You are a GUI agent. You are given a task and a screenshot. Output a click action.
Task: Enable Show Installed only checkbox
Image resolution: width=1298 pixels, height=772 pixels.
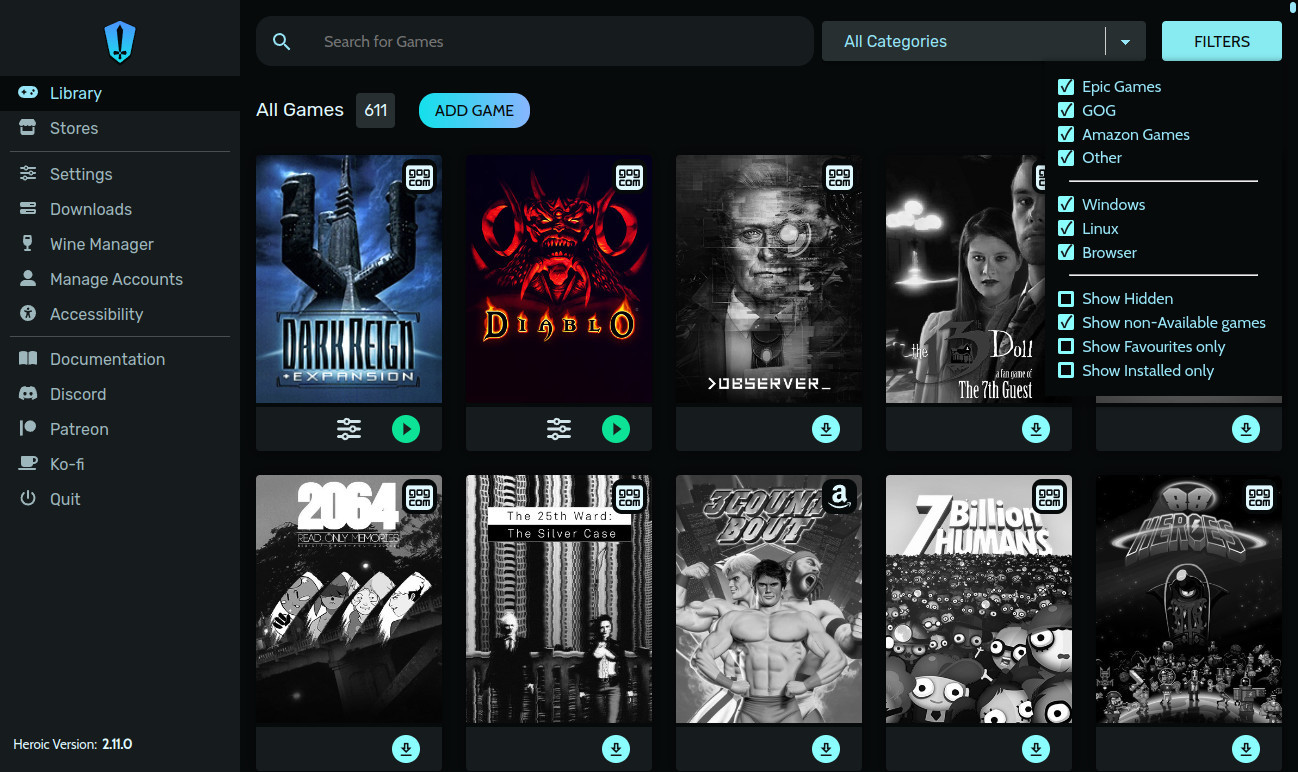(1066, 371)
